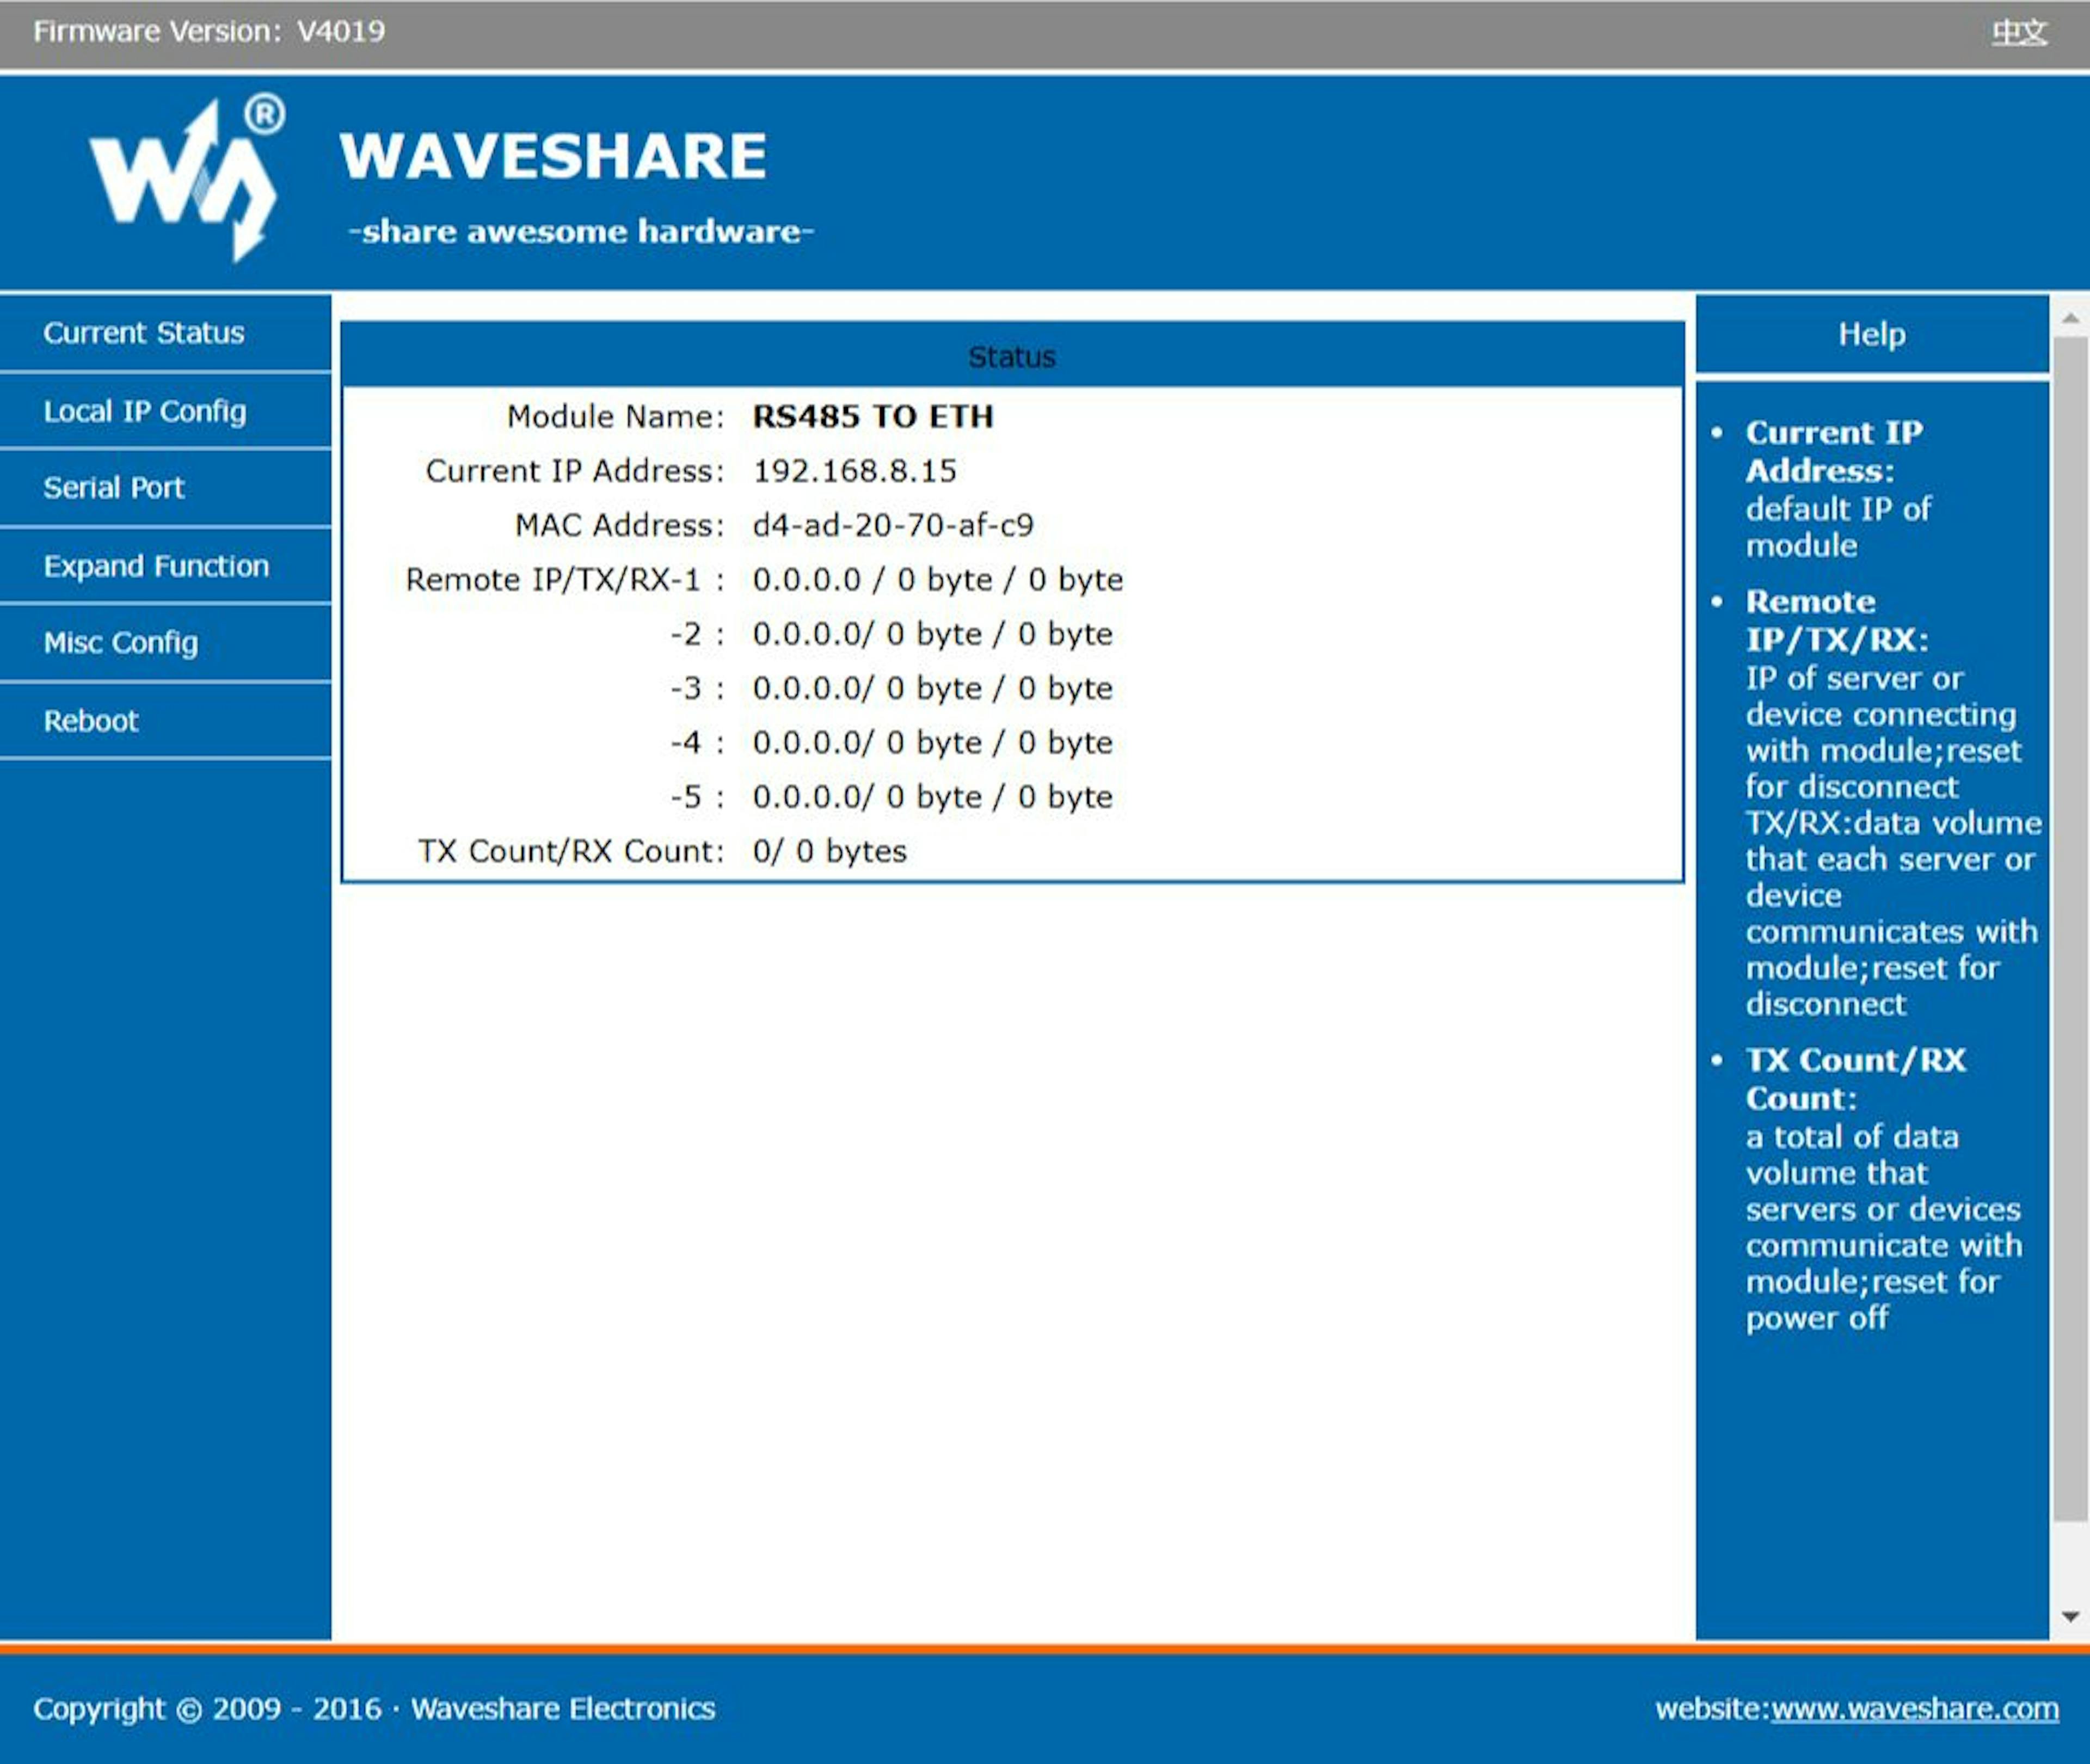
Task: Click the Help panel title
Action: 1873,334
